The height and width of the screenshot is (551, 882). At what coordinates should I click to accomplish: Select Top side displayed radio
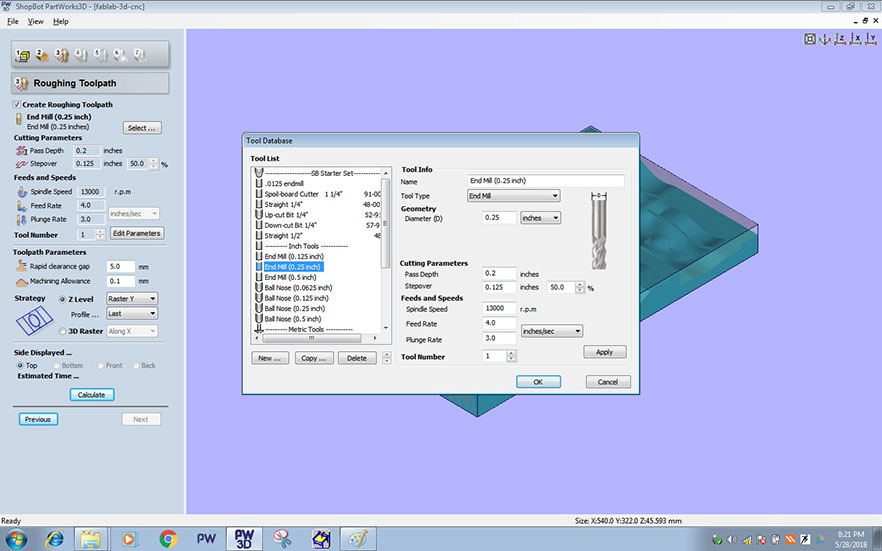point(20,365)
